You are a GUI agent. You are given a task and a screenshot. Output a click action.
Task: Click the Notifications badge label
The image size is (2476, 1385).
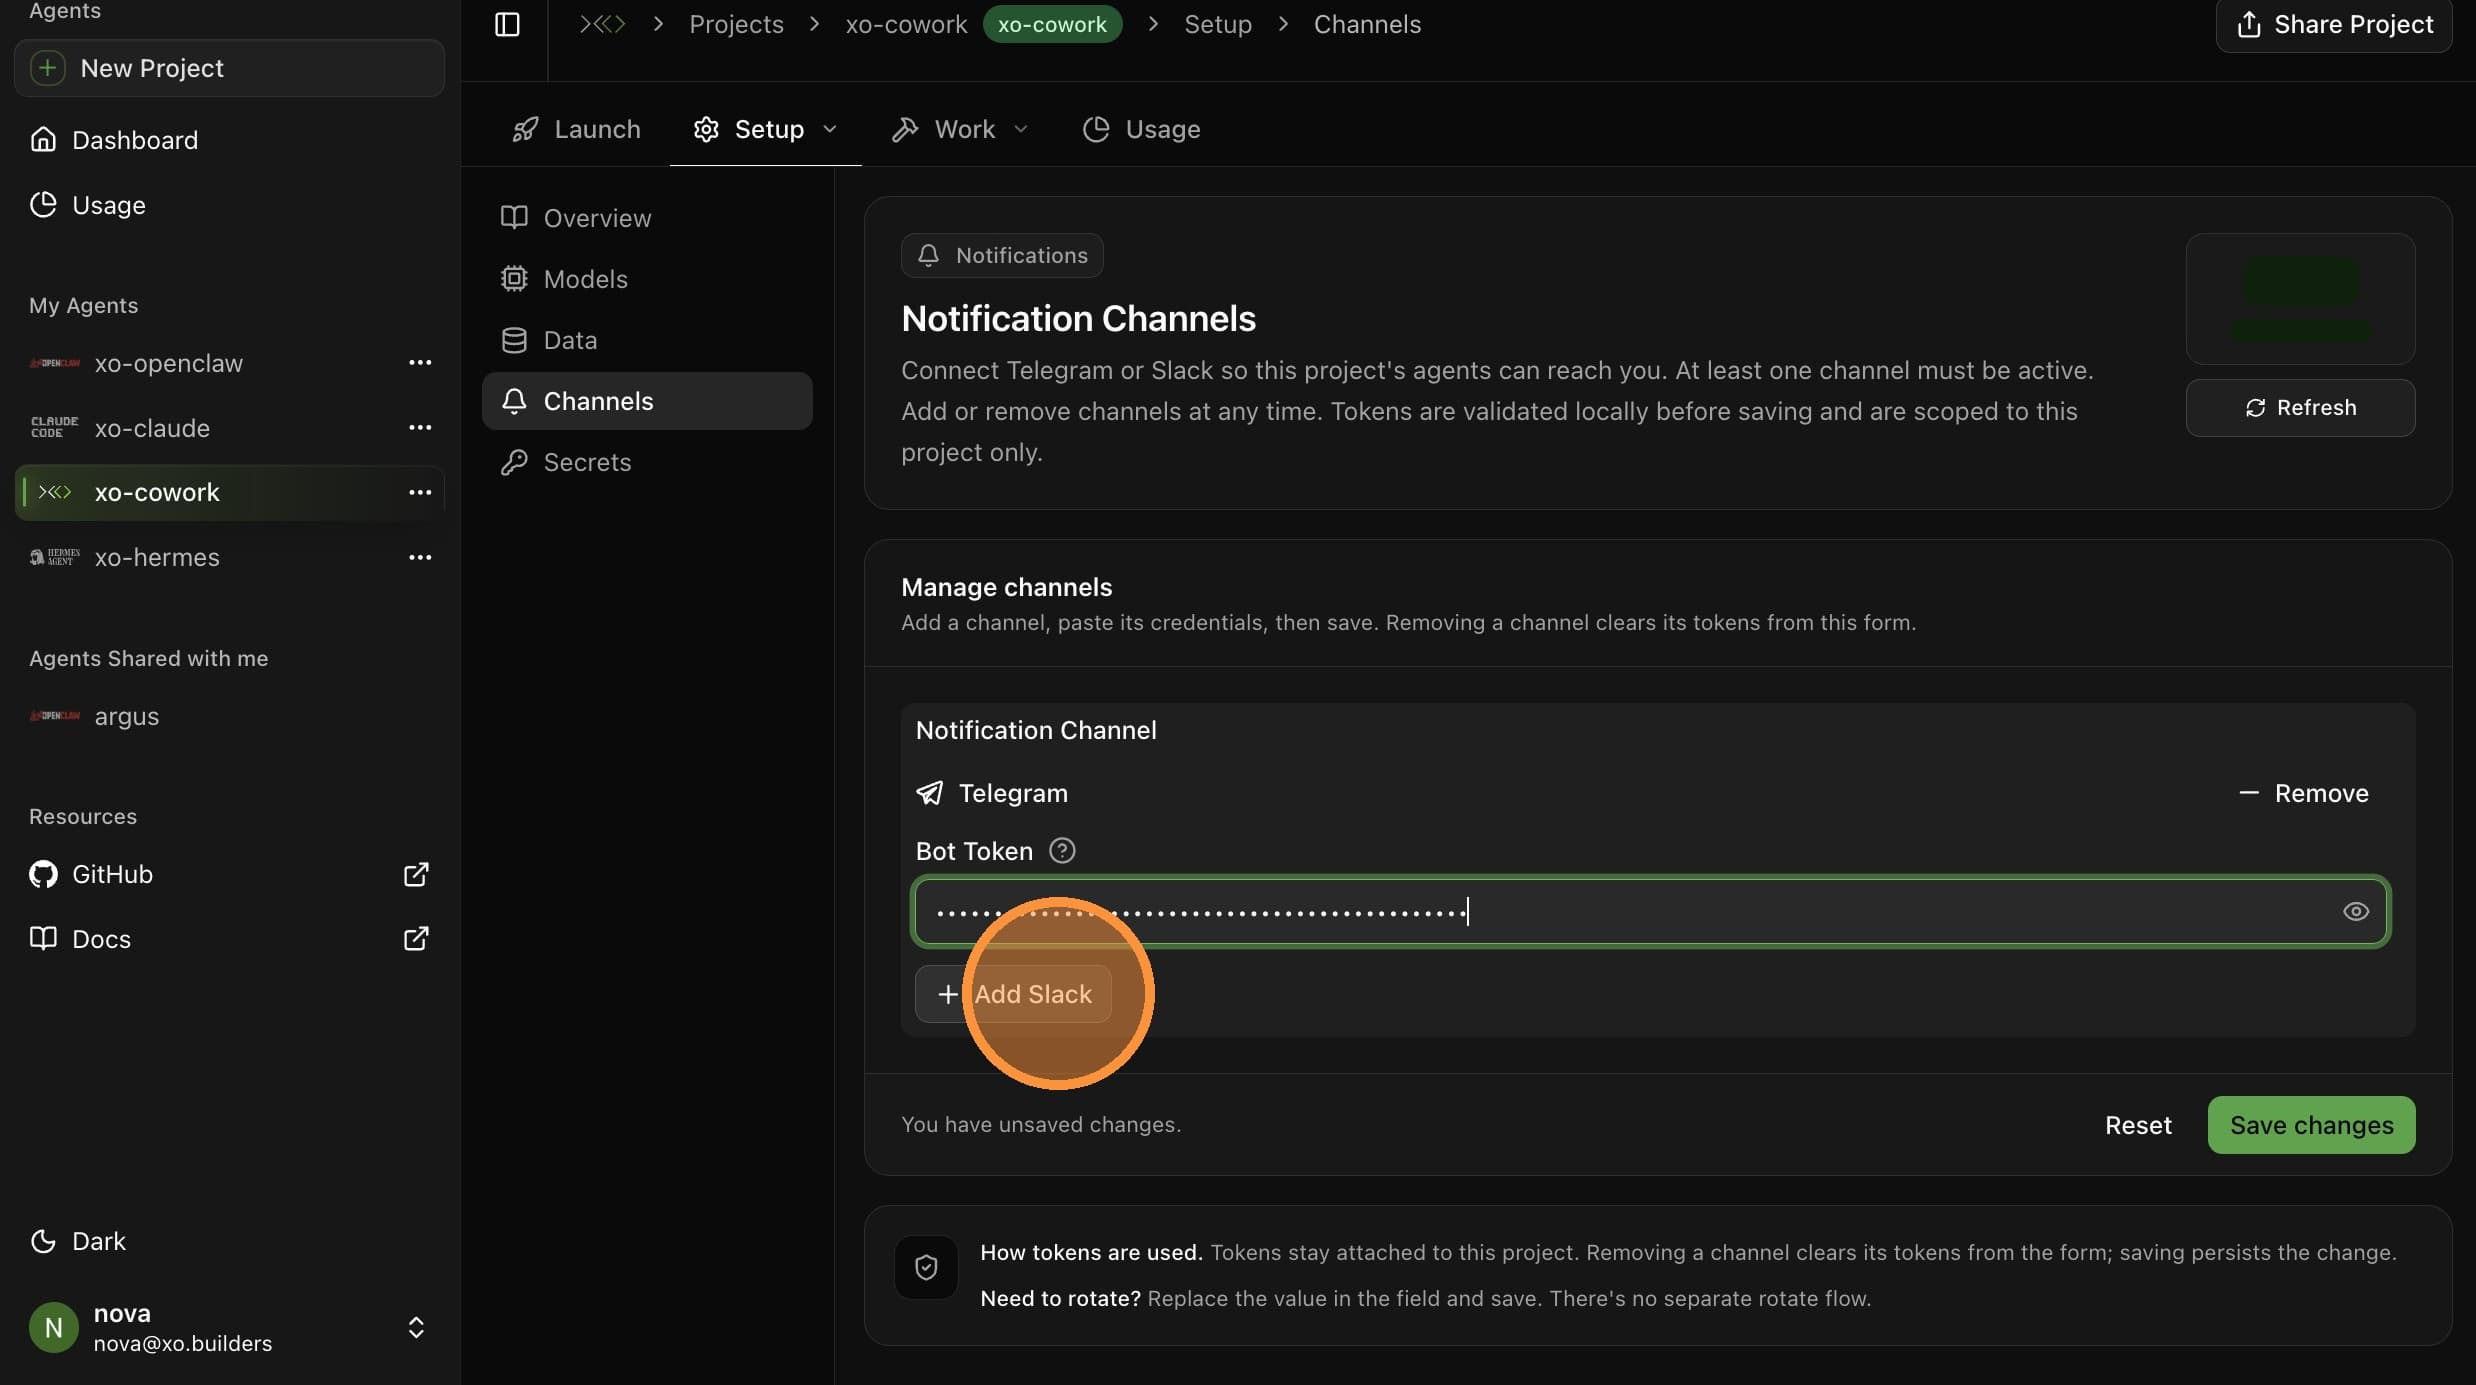click(x=1002, y=255)
